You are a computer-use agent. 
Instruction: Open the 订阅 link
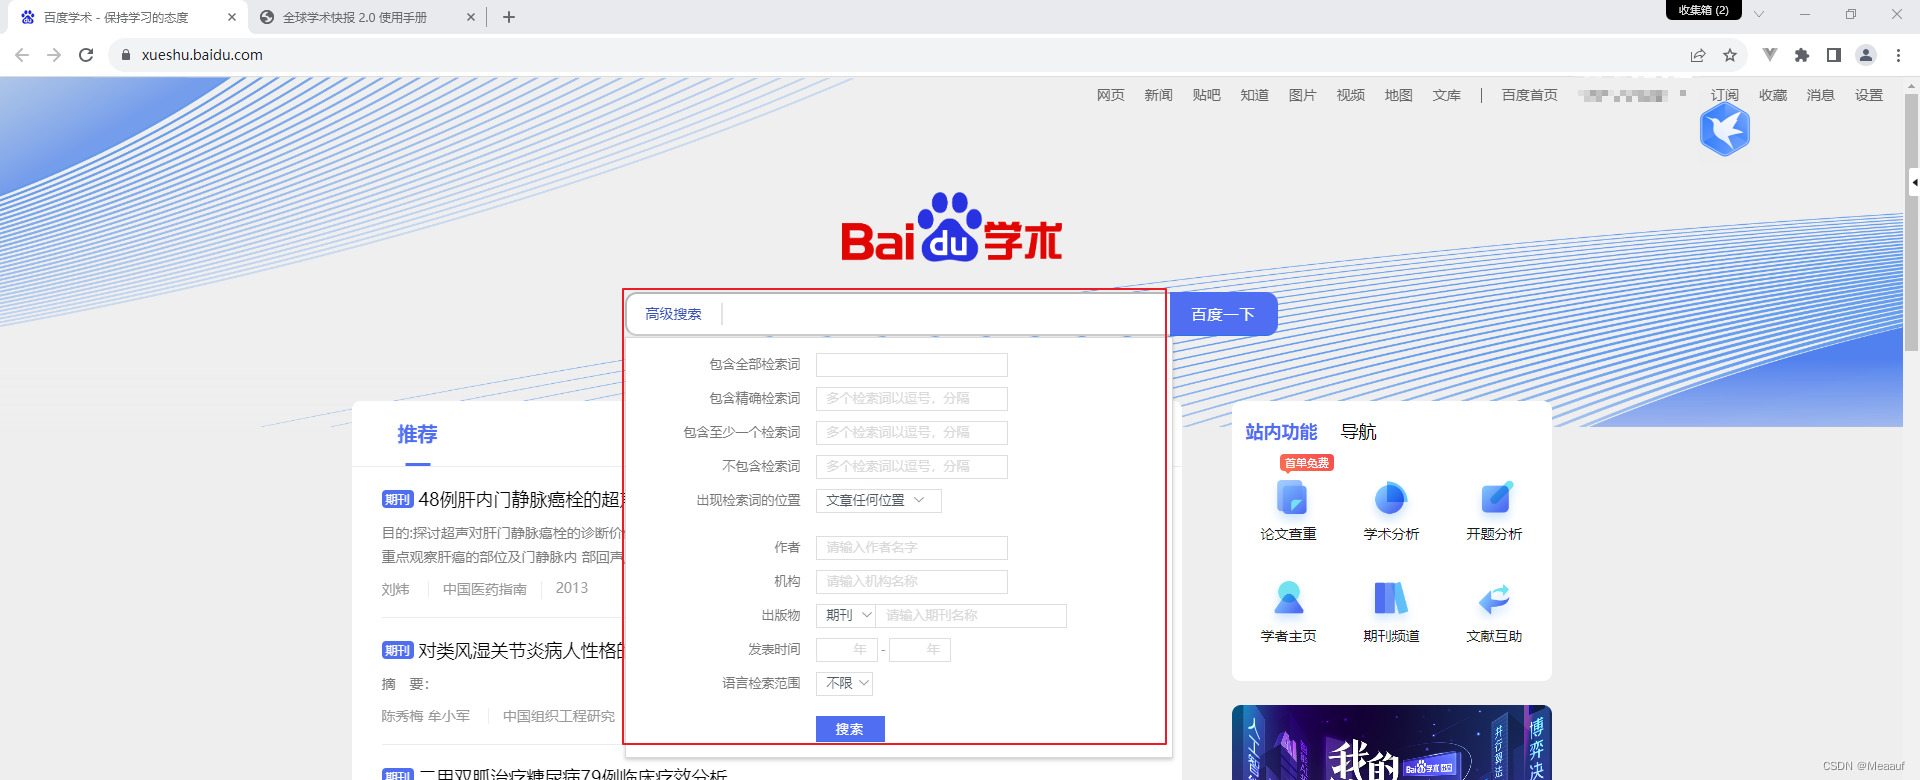point(1724,95)
